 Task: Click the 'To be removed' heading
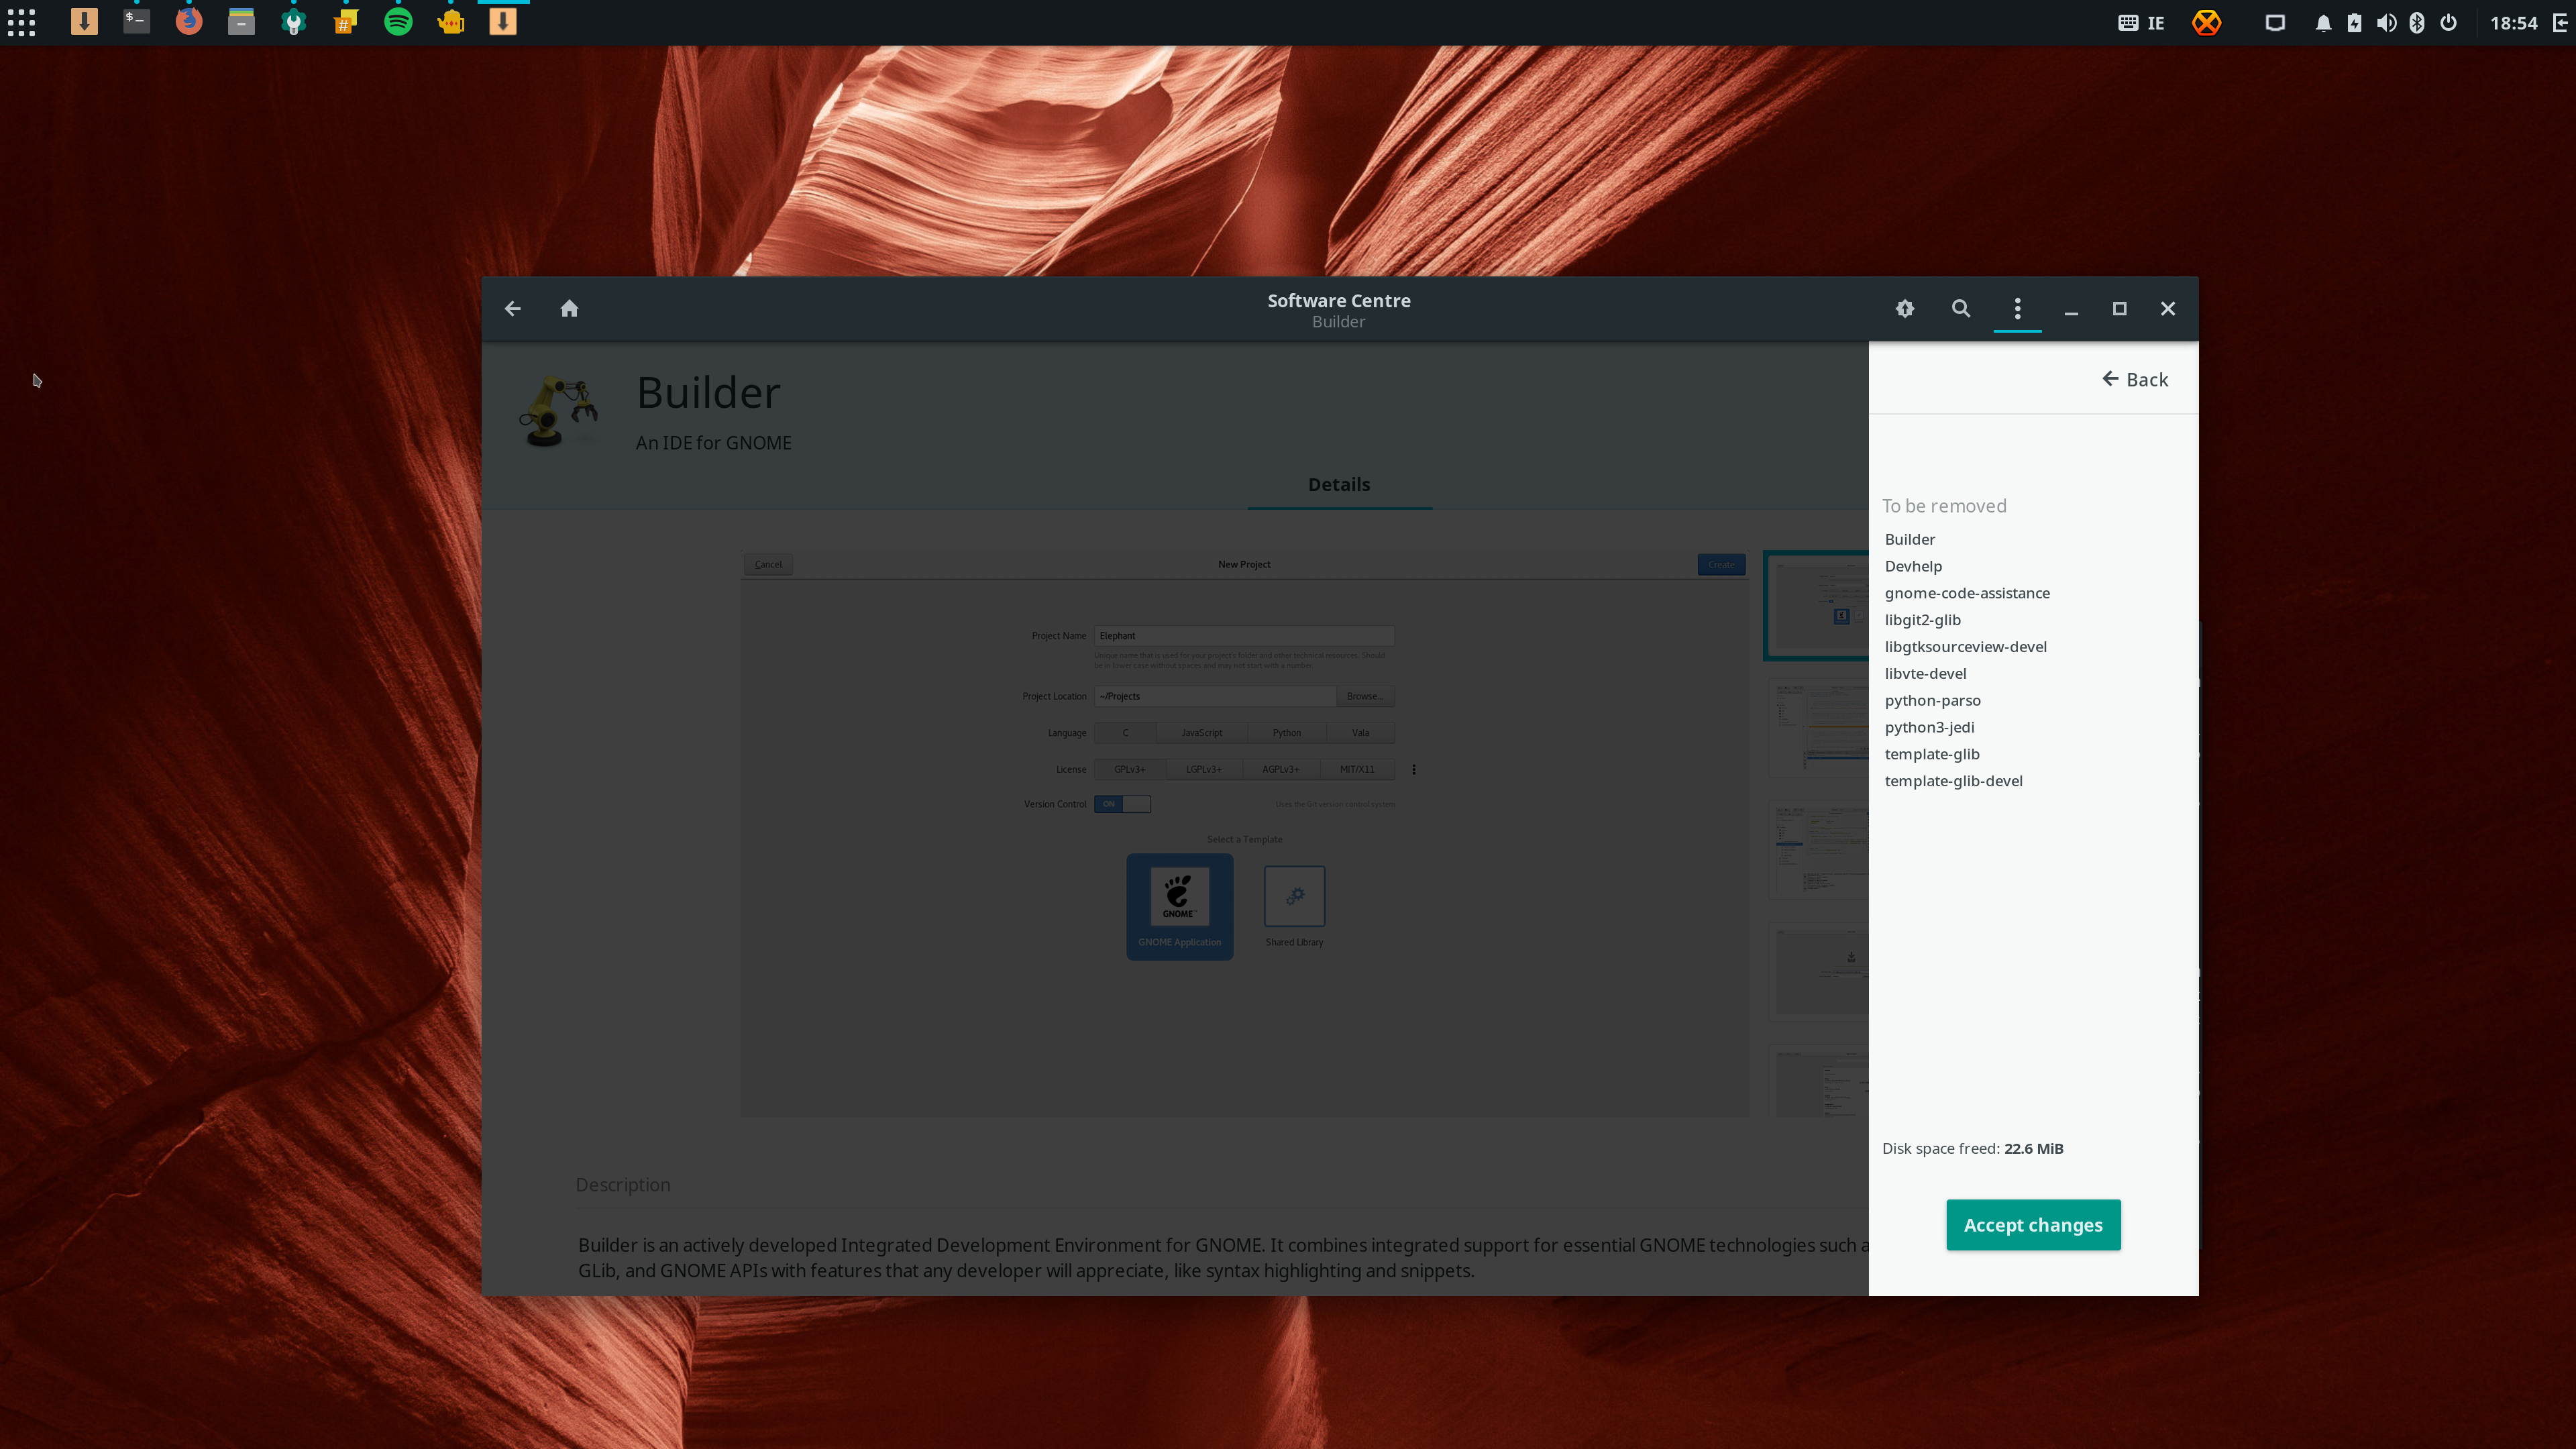pyautogui.click(x=1944, y=506)
